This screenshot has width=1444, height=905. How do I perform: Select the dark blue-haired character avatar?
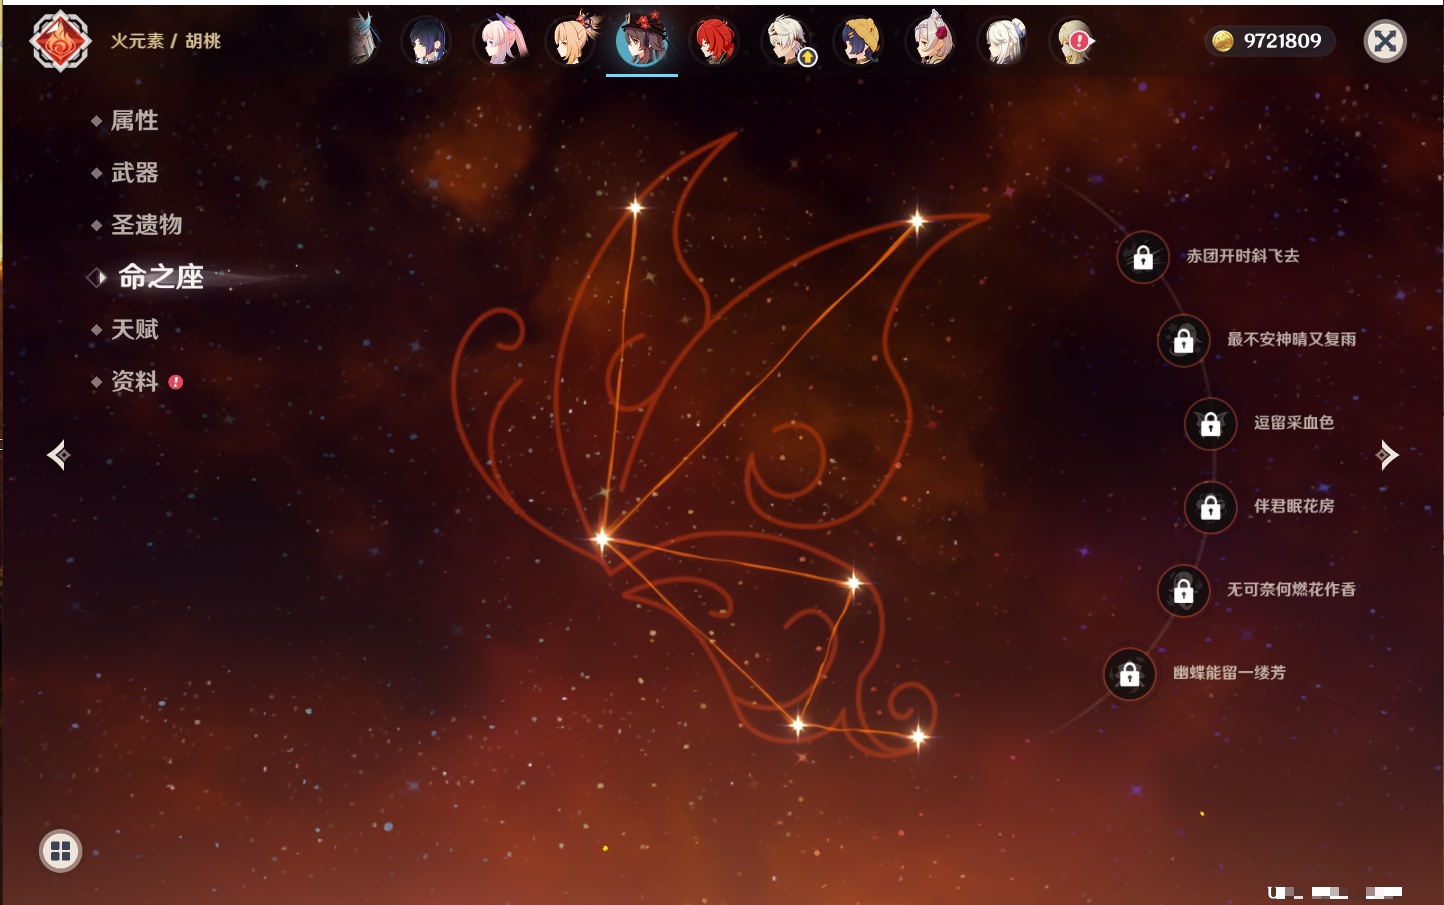coord(426,41)
